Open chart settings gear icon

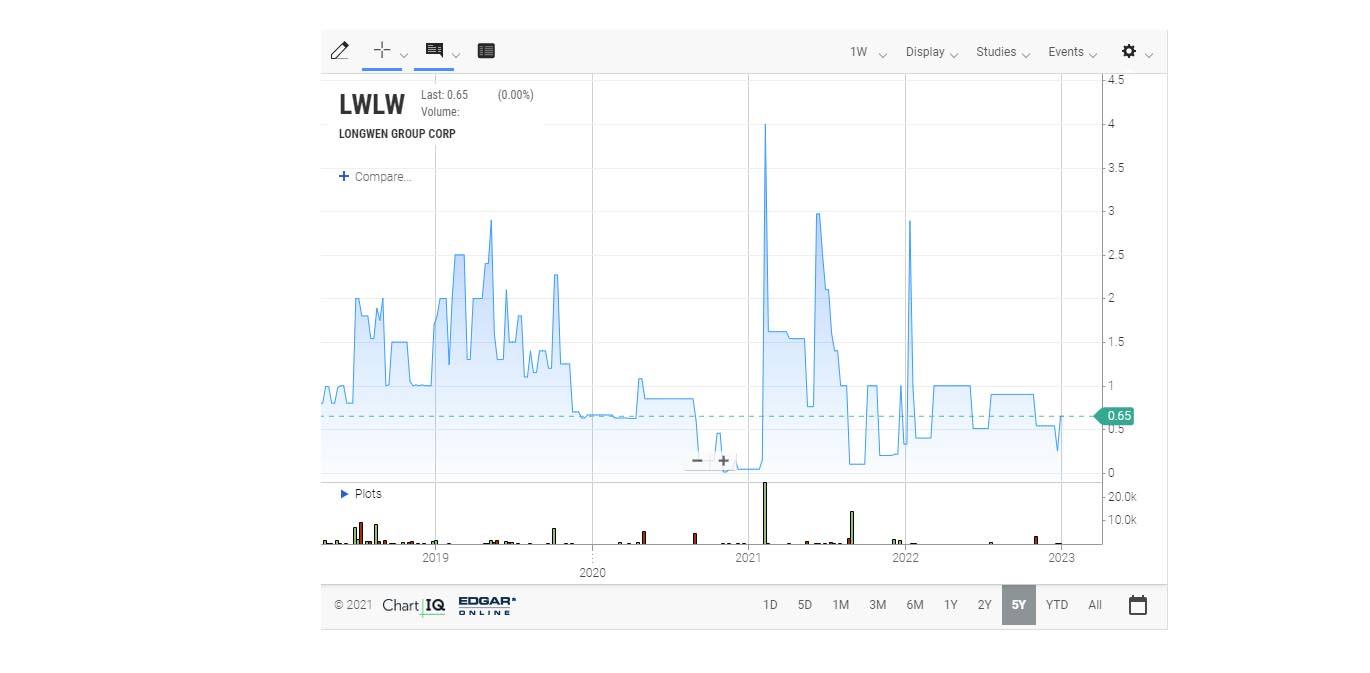click(1129, 51)
